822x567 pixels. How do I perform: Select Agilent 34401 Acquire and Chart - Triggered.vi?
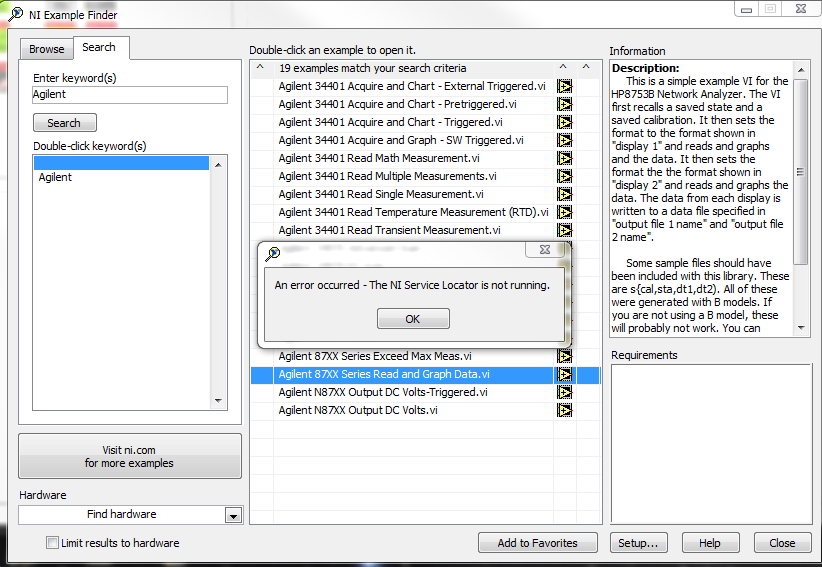(390, 122)
